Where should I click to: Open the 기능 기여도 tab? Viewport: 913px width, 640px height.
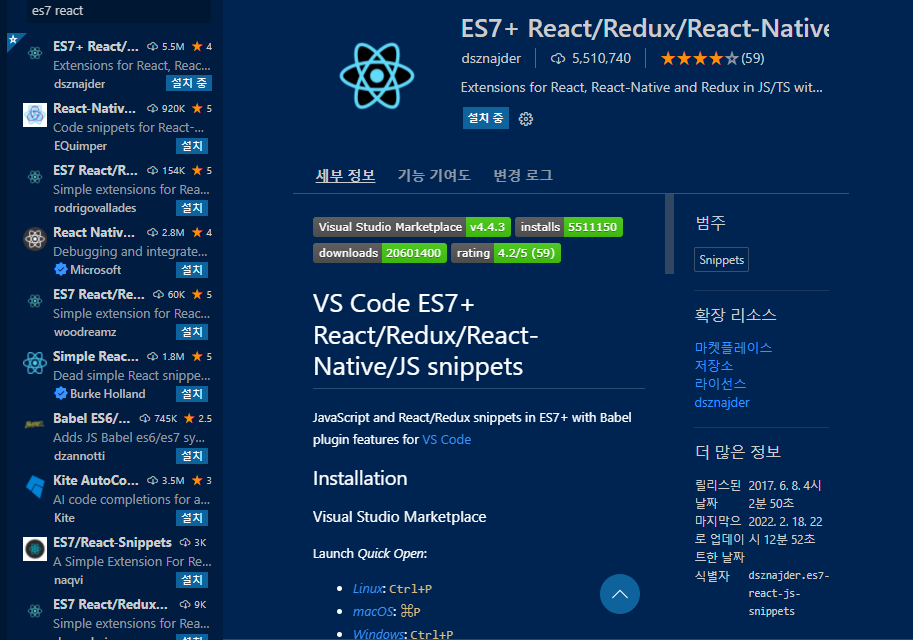coord(434,175)
